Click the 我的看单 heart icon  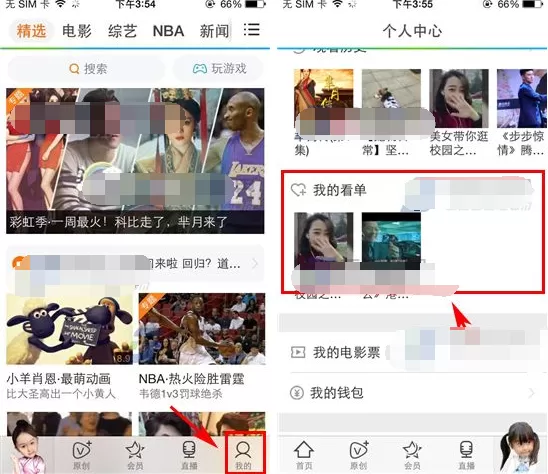pyautogui.click(x=298, y=190)
